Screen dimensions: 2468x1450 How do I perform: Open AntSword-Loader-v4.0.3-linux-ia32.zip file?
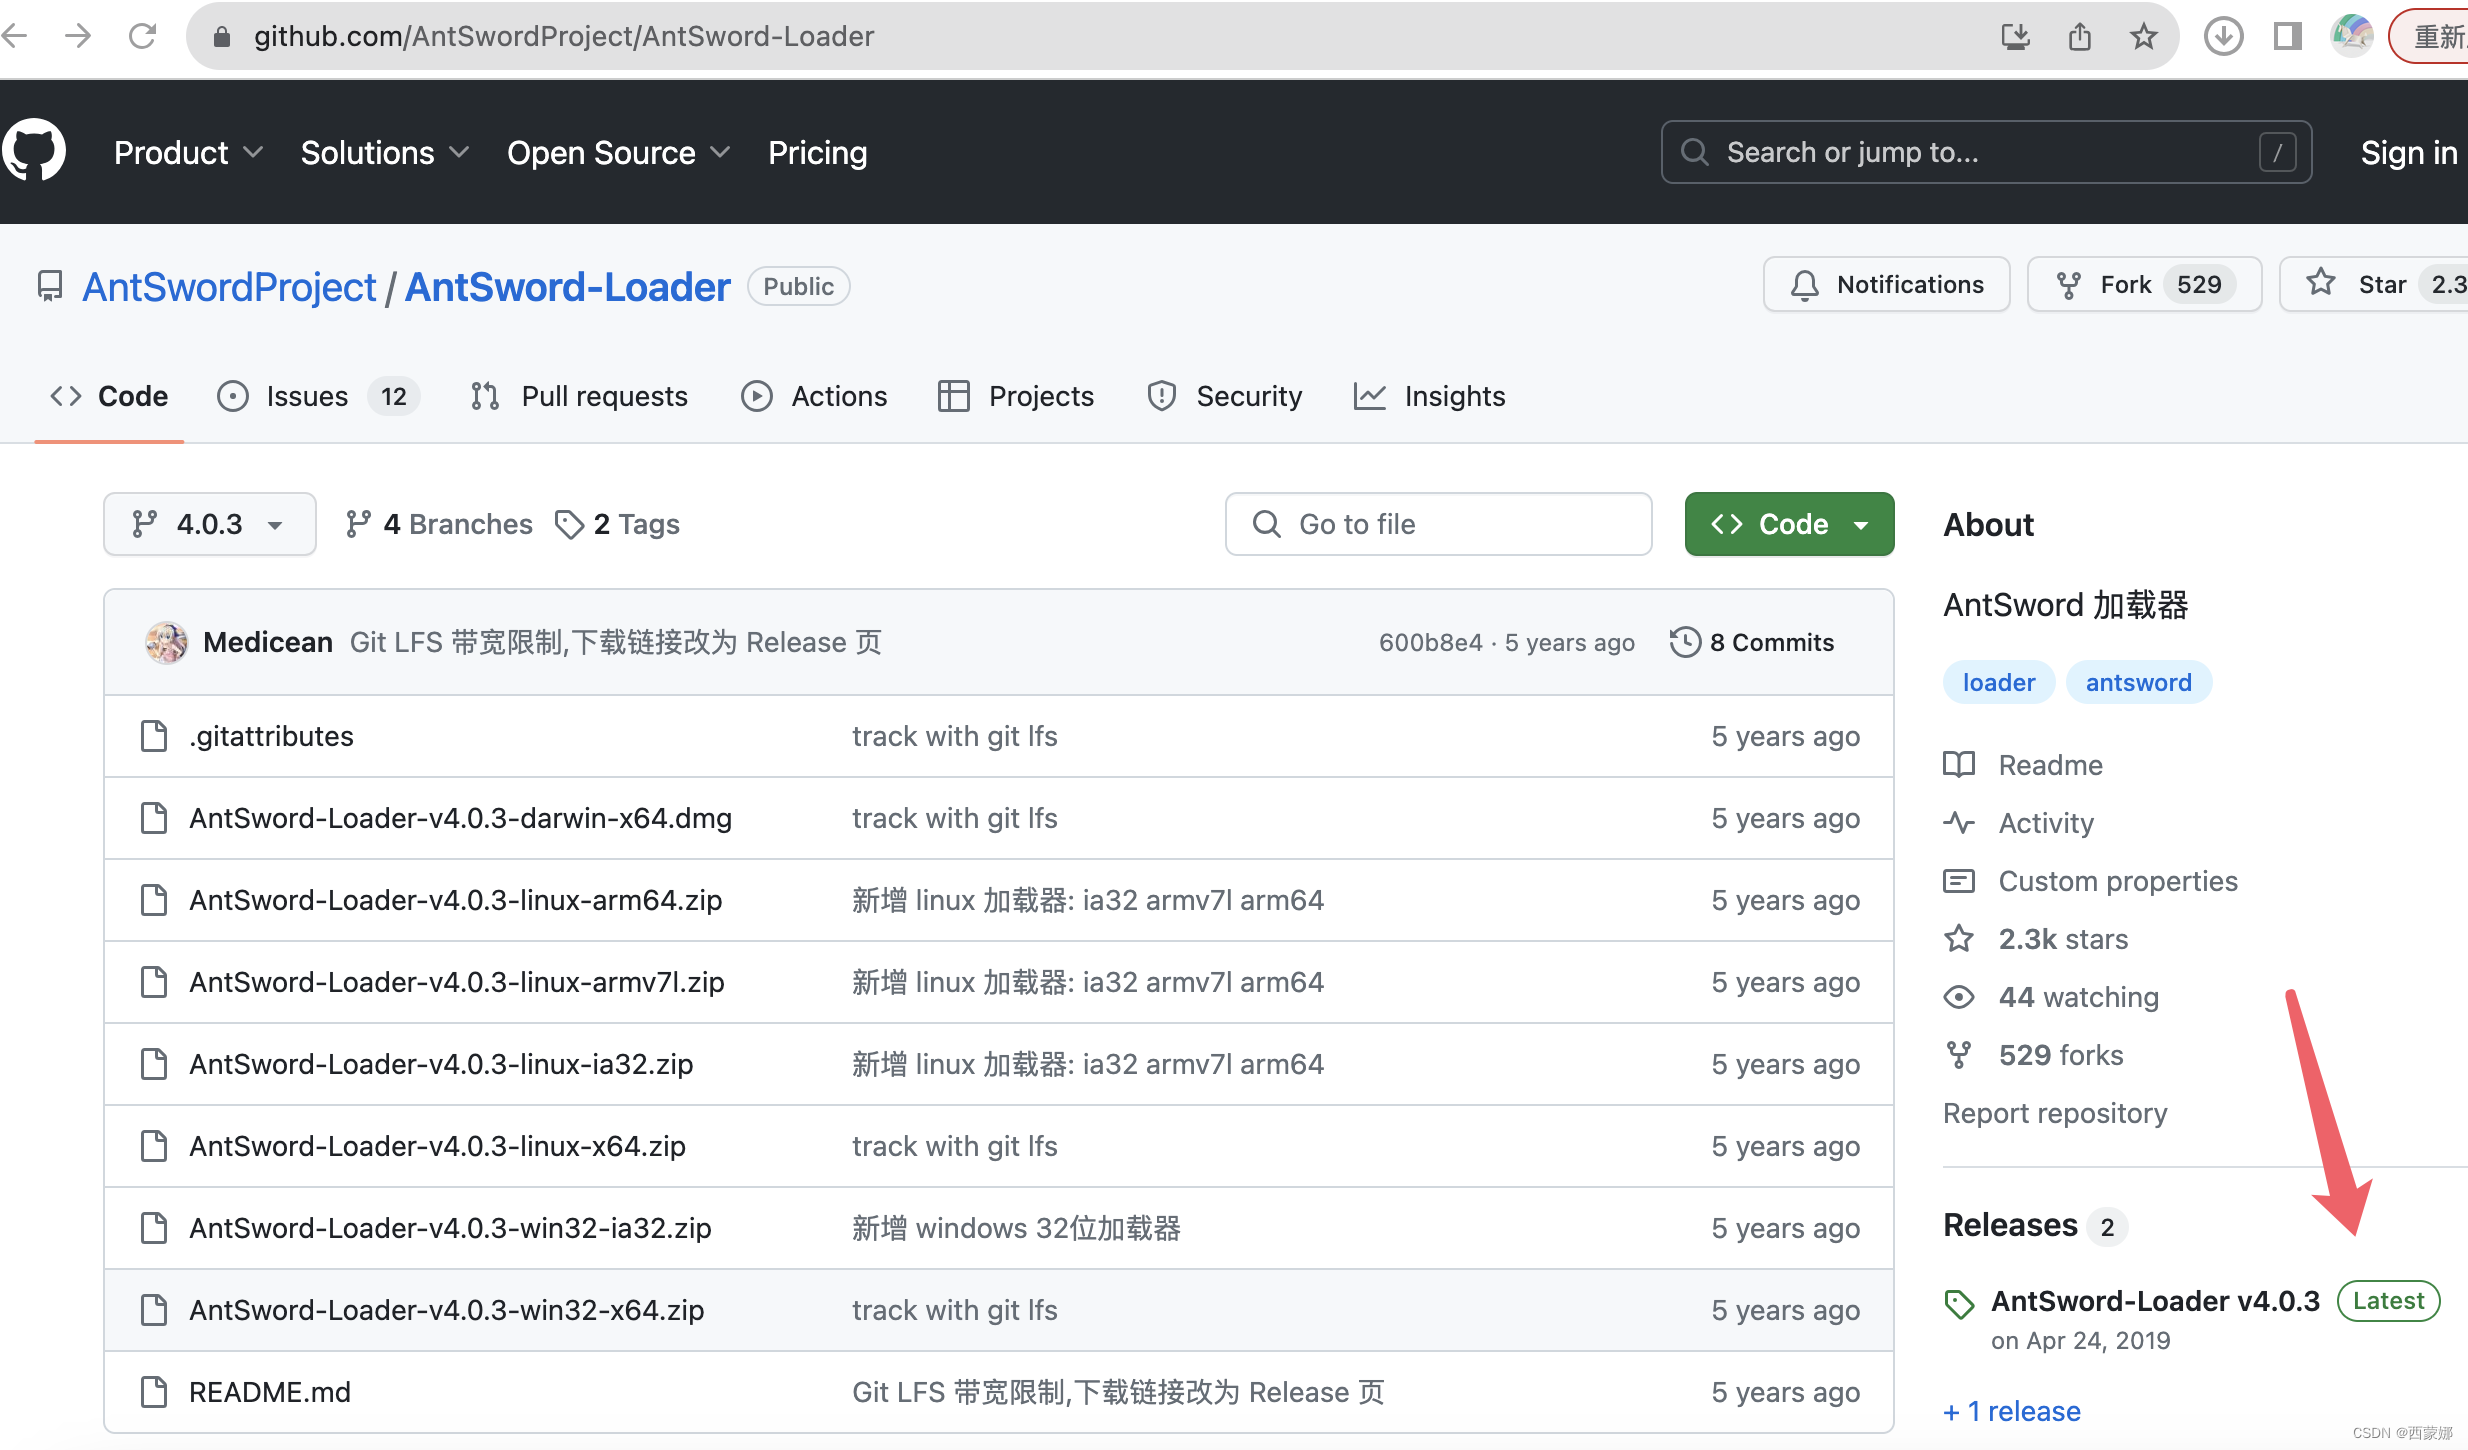441,1064
